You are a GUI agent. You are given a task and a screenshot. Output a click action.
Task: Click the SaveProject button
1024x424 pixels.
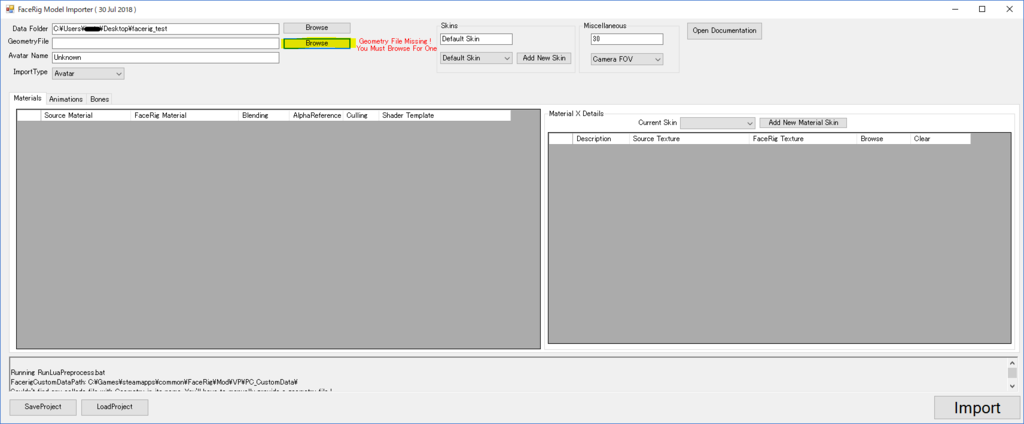coord(43,407)
